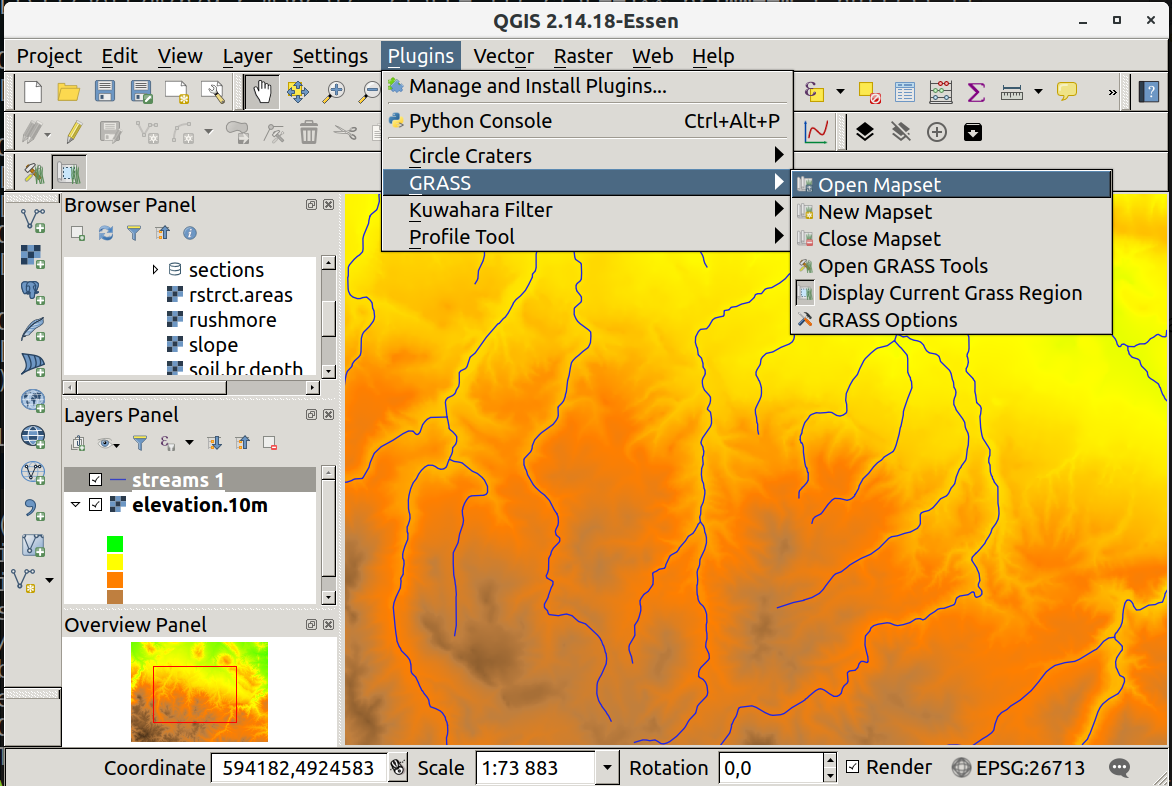This screenshot has height=786, width=1172.
Task: Open the Field Calculator abacus icon
Action: (x=941, y=92)
